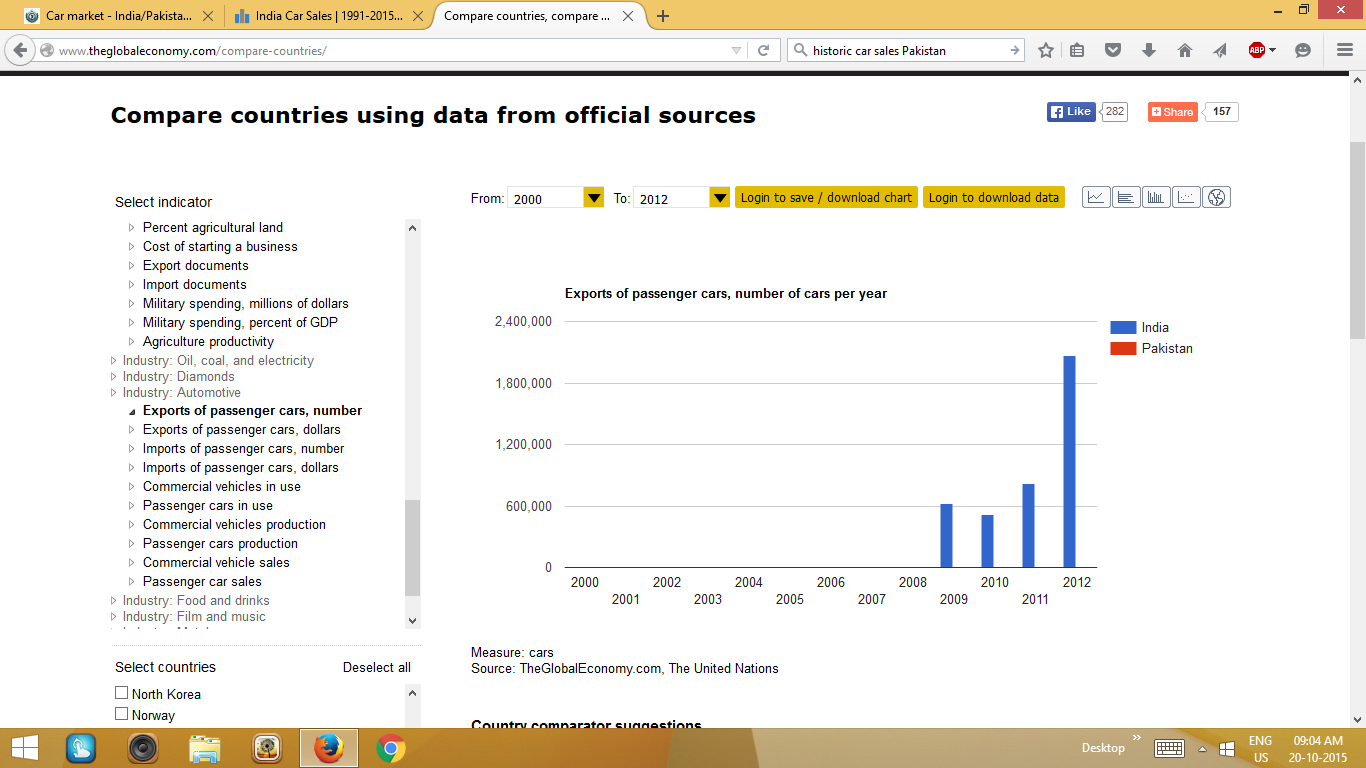Screen dimensions: 1366x768
Task: Click Login to save / download chart
Action: click(826, 198)
